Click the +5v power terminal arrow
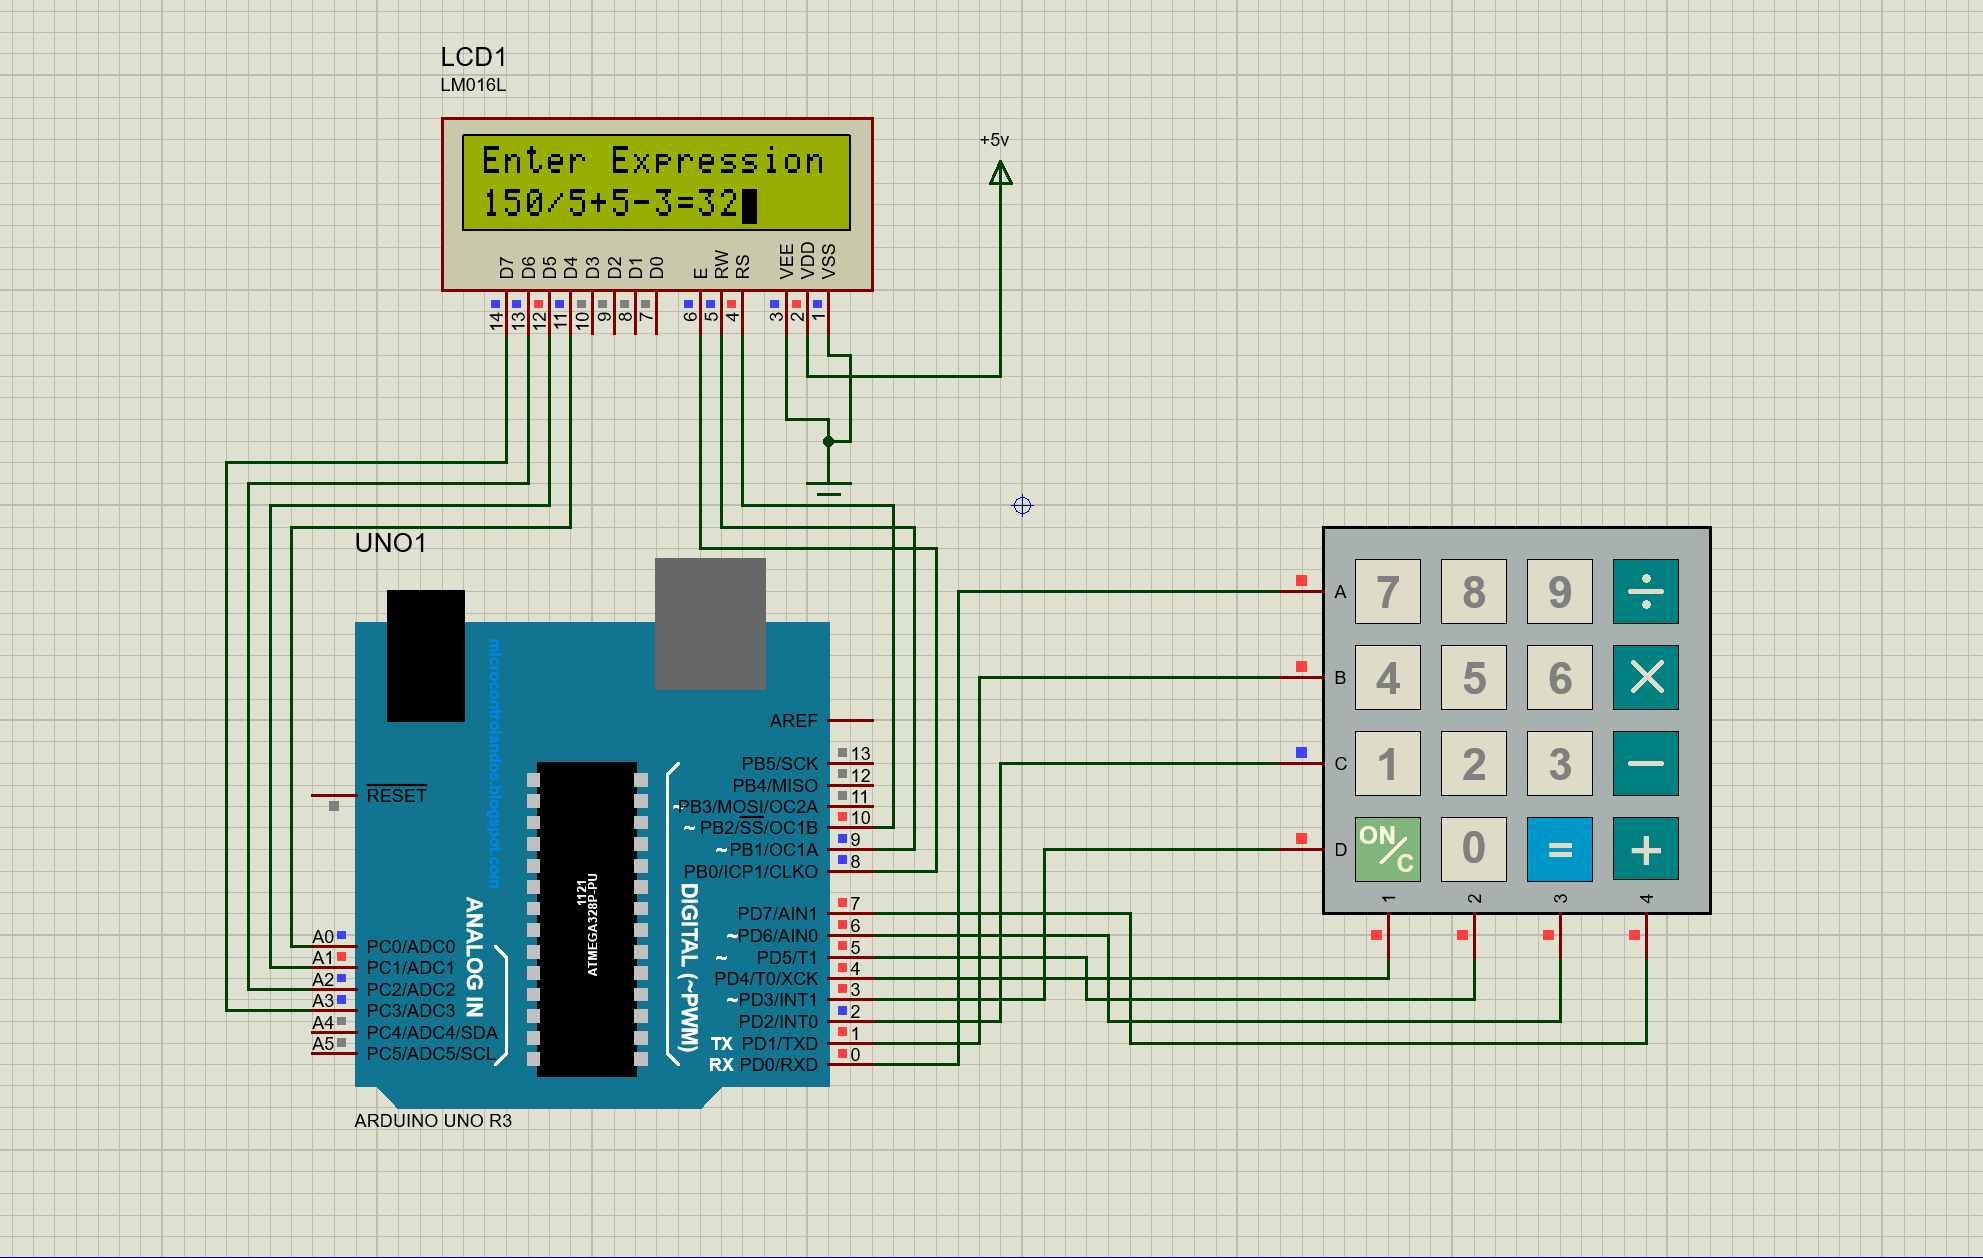The width and height of the screenshot is (1983, 1258). (1000, 174)
